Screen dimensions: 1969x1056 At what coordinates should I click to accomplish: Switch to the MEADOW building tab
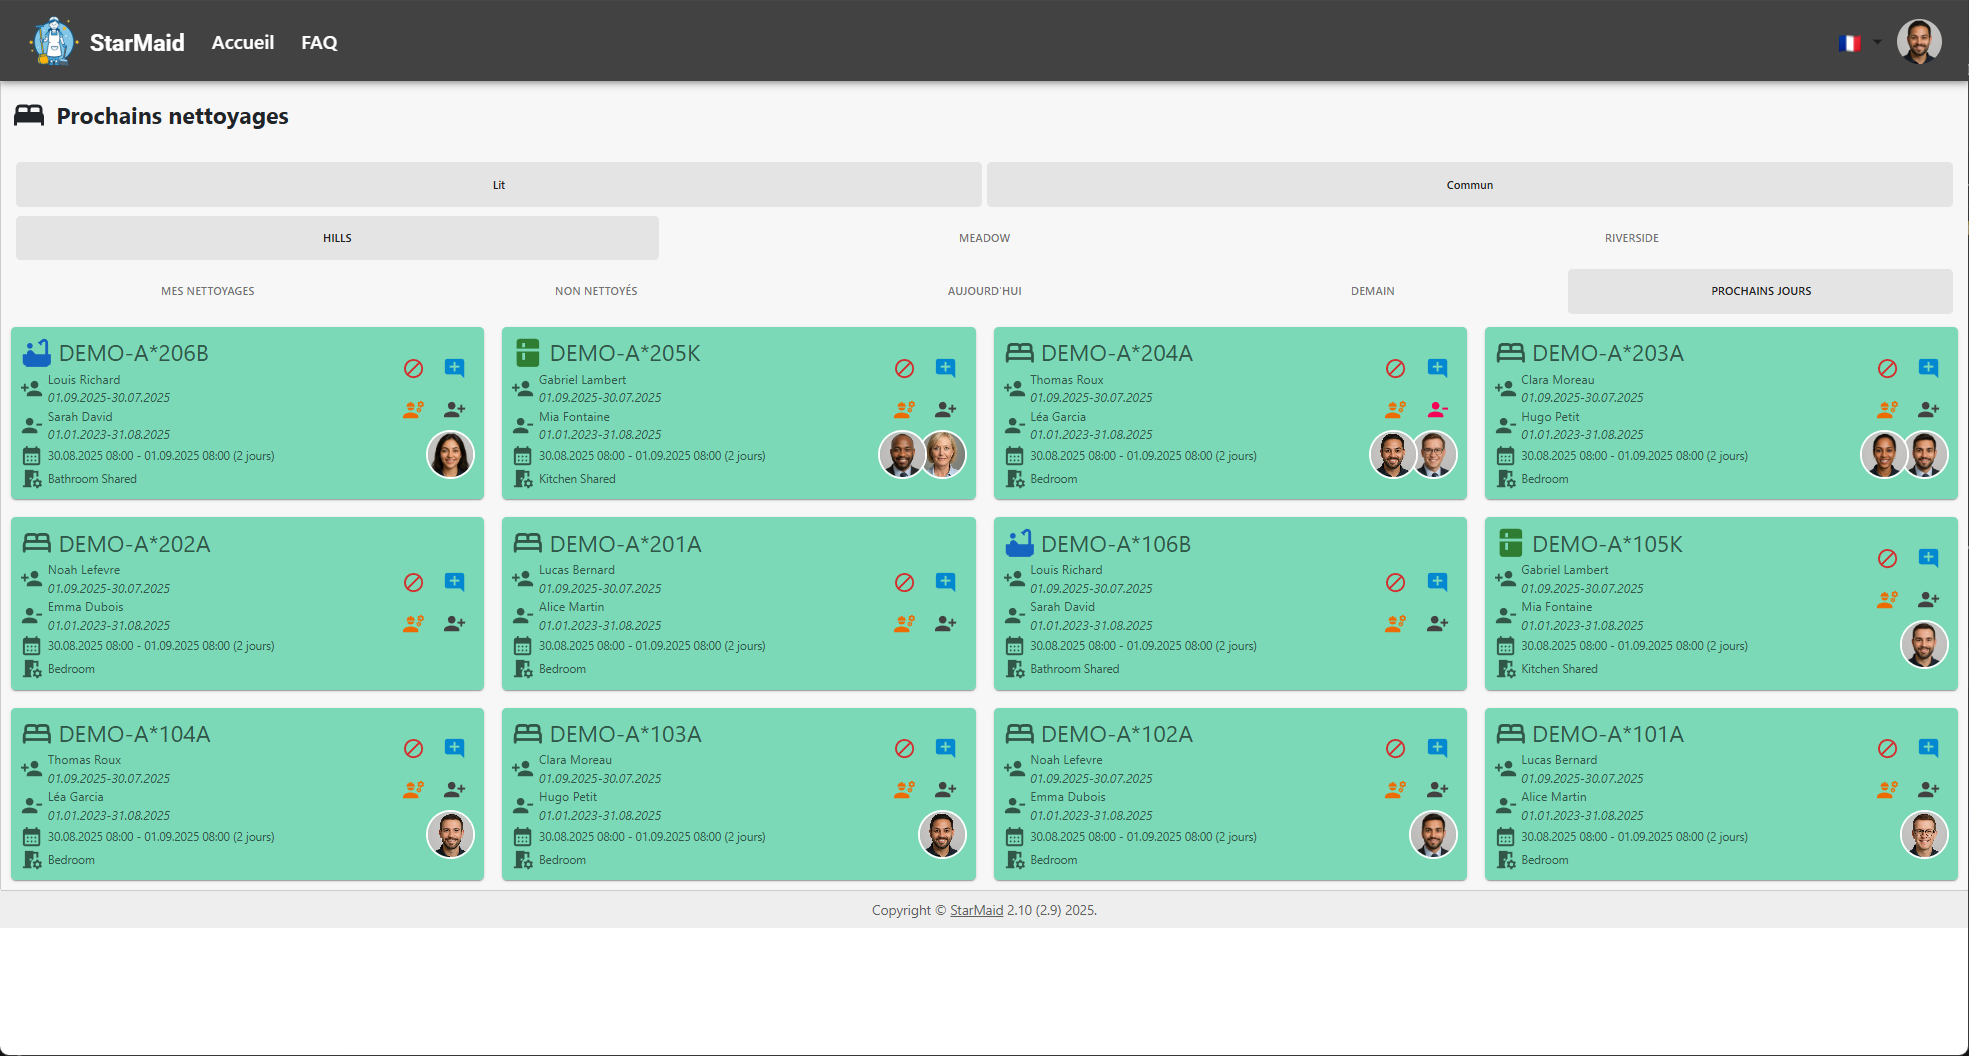(x=984, y=238)
